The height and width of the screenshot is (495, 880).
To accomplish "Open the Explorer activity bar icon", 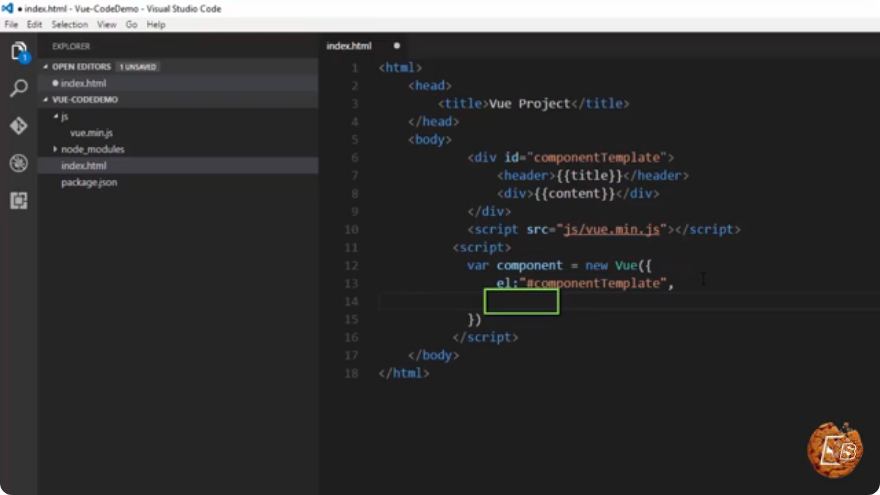I will click(19, 52).
